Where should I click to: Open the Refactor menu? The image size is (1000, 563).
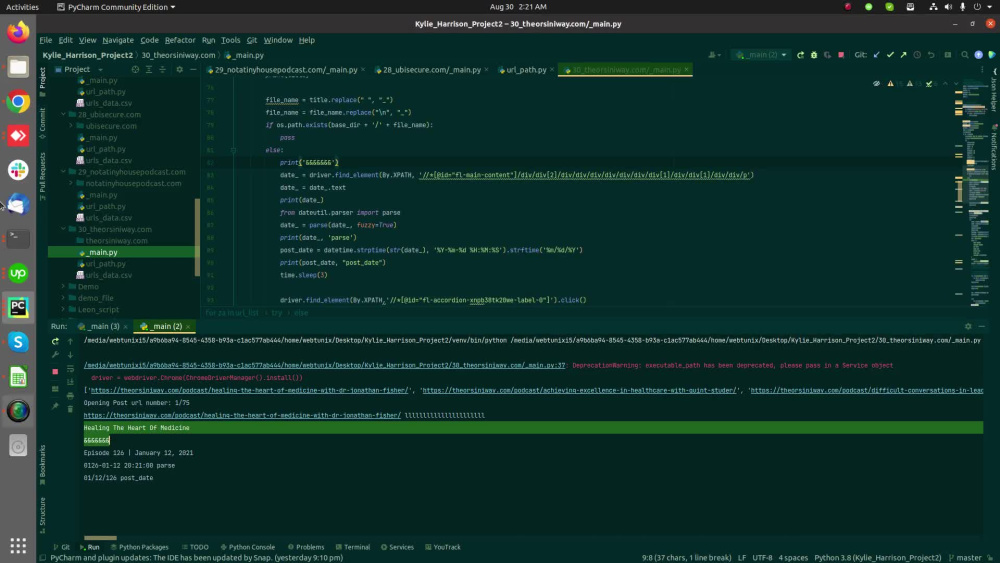pyautogui.click(x=180, y=40)
